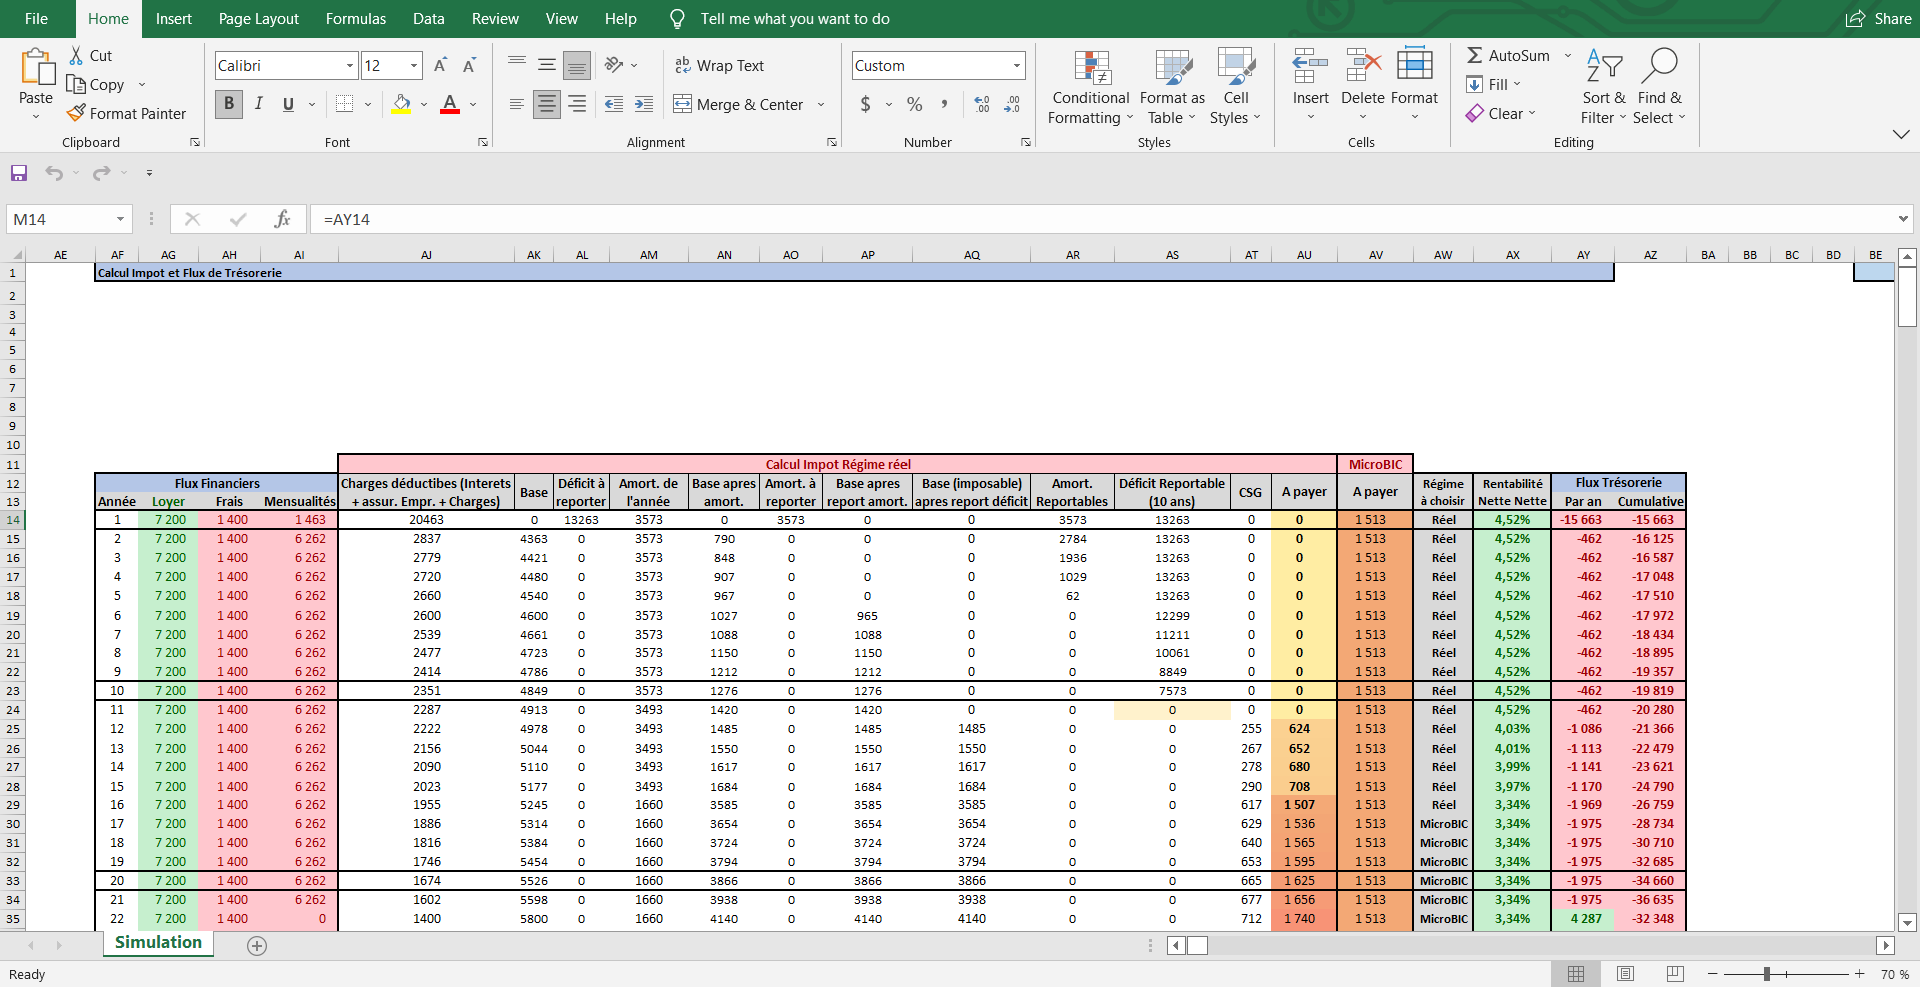Open the Page Layout tab
1920x987 pixels.
(258, 19)
